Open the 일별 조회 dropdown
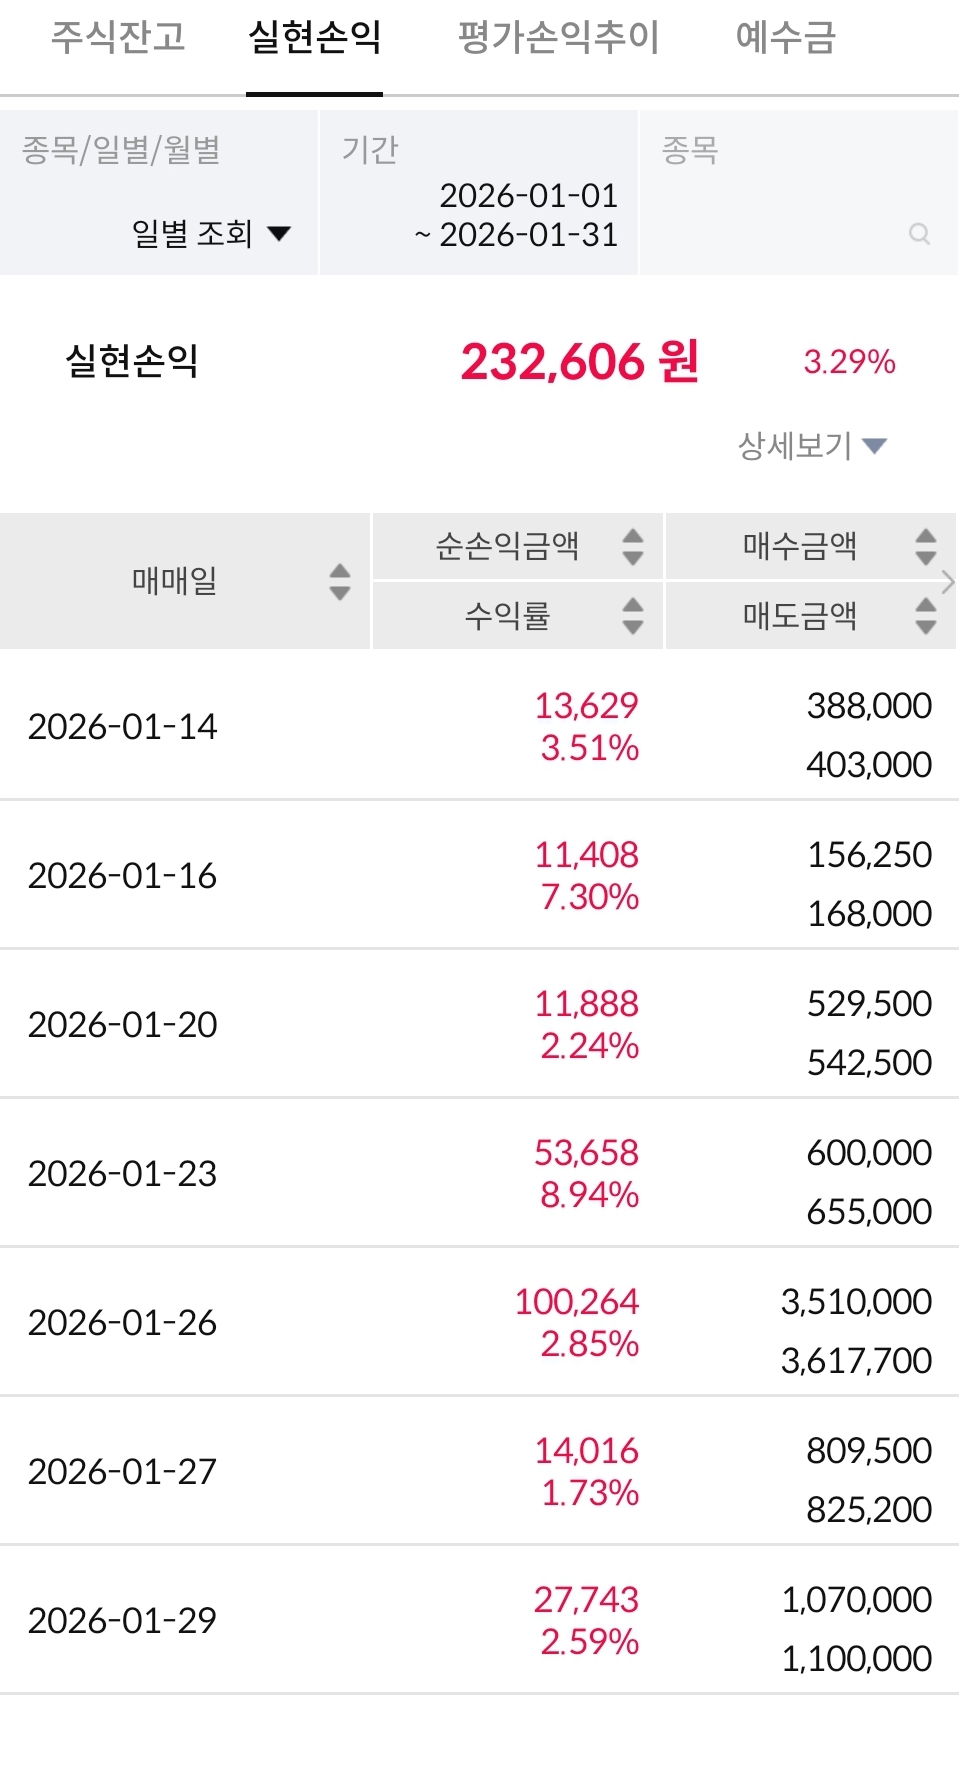The width and height of the screenshot is (959, 1769). point(210,234)
